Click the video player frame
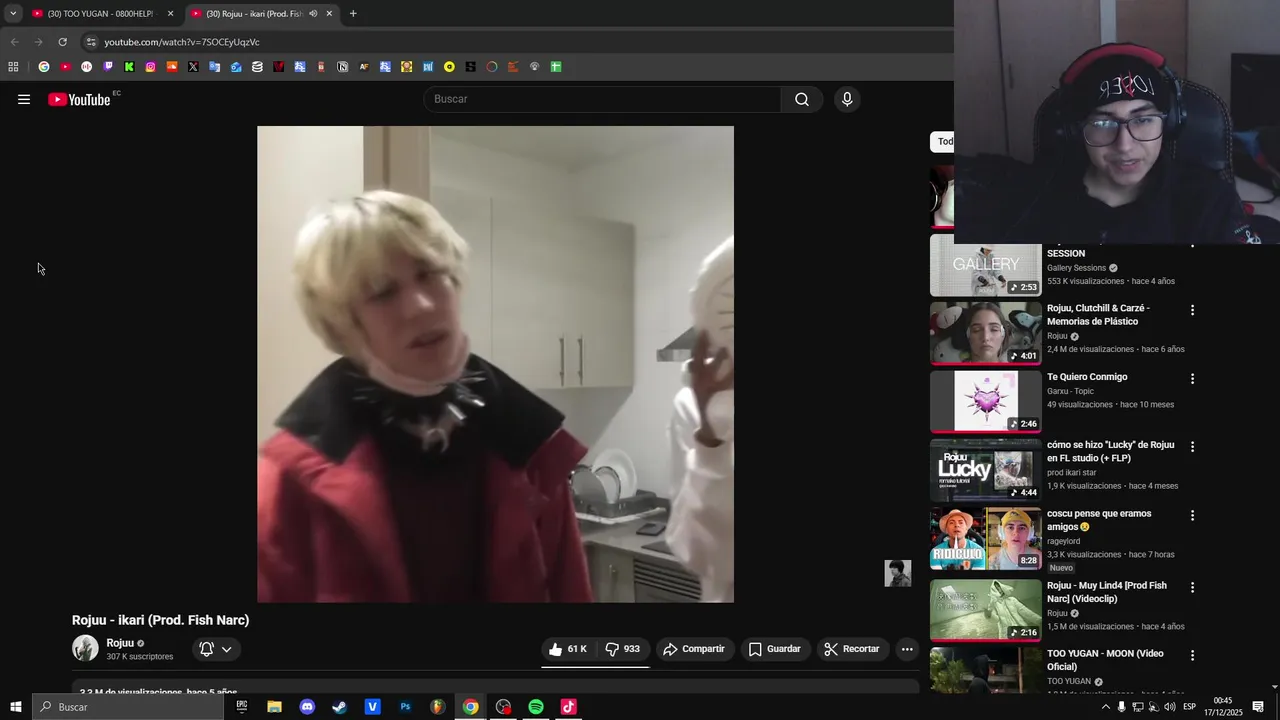This screenshot has width=1280, height=720. tap(495, 364)
